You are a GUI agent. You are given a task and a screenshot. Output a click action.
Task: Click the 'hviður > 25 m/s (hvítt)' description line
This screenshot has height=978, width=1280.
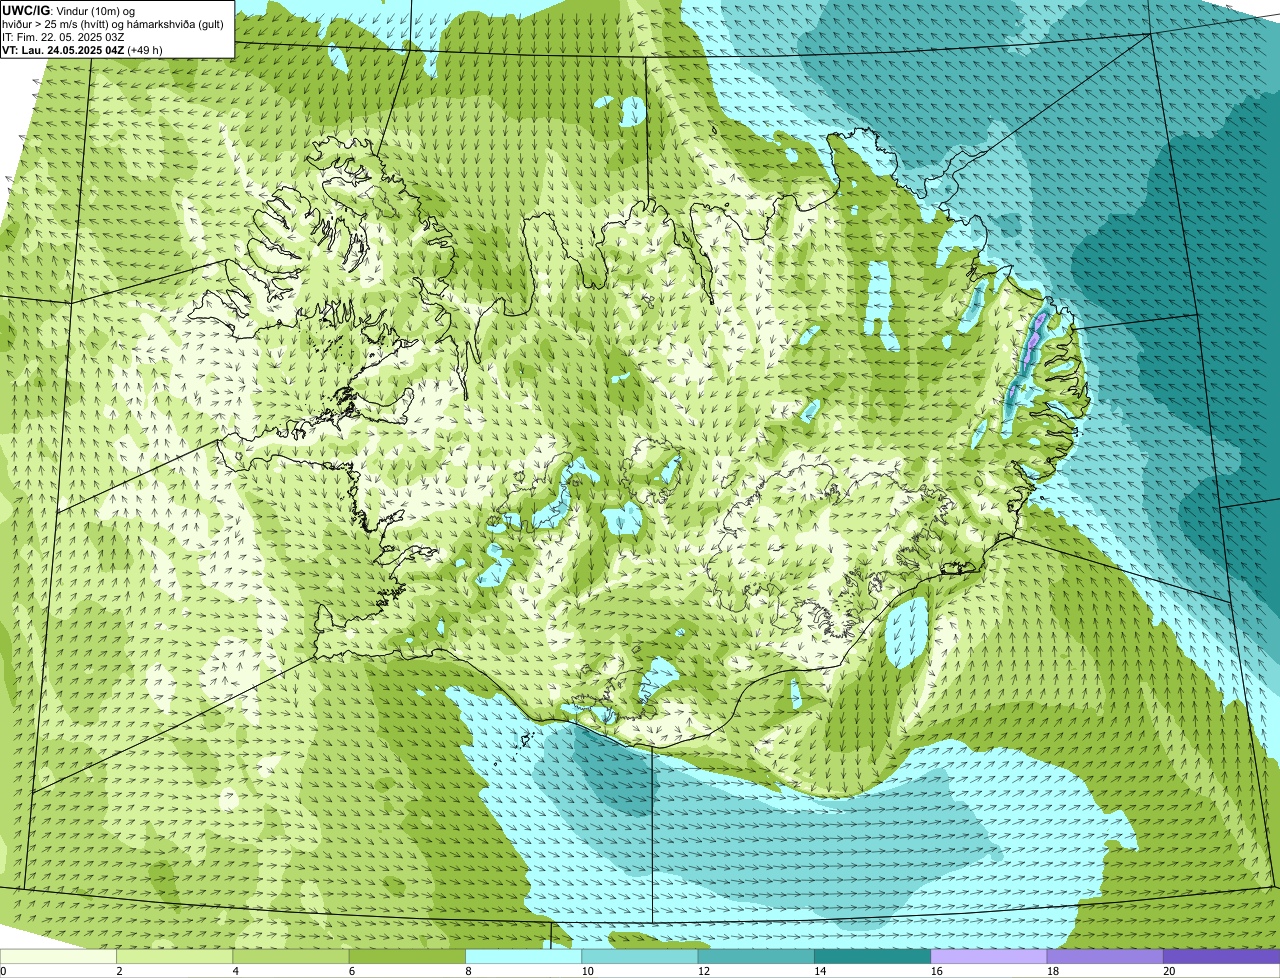pyautogui.click(x=113, y=24)
